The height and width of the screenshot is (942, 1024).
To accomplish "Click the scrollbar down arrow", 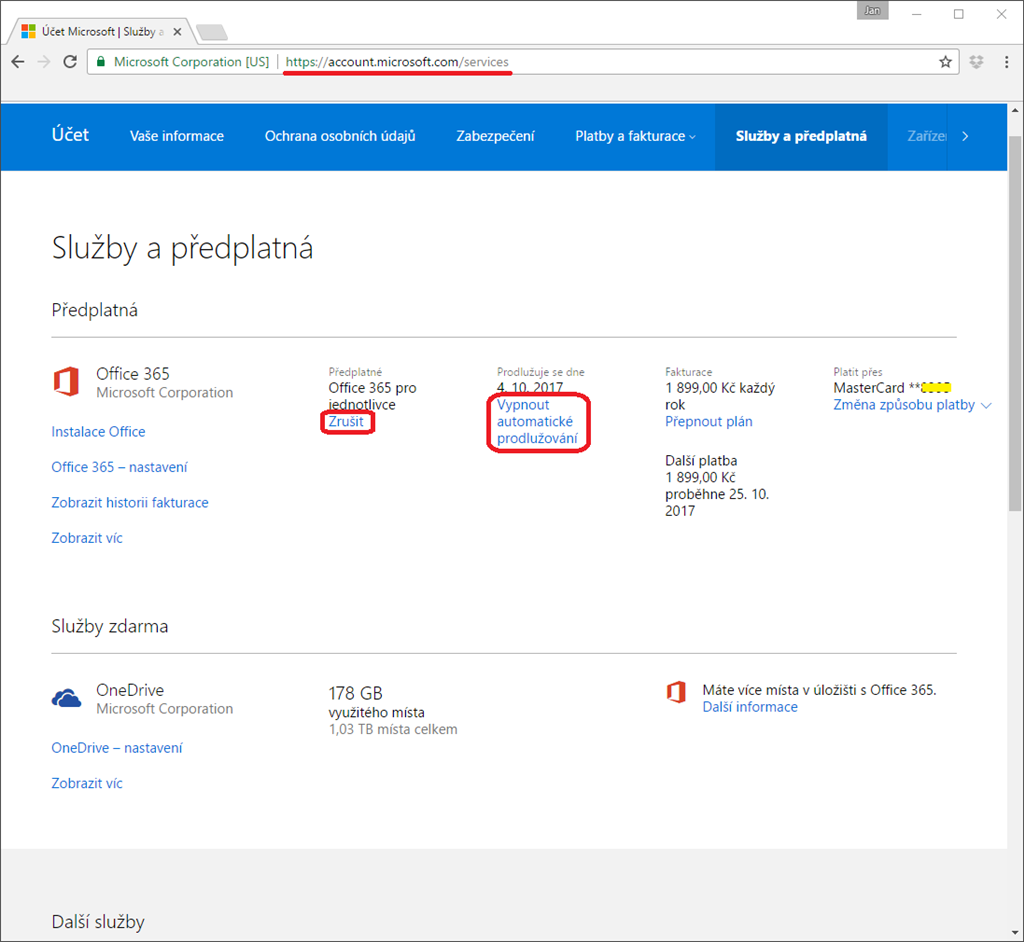I will point(1015,933).
